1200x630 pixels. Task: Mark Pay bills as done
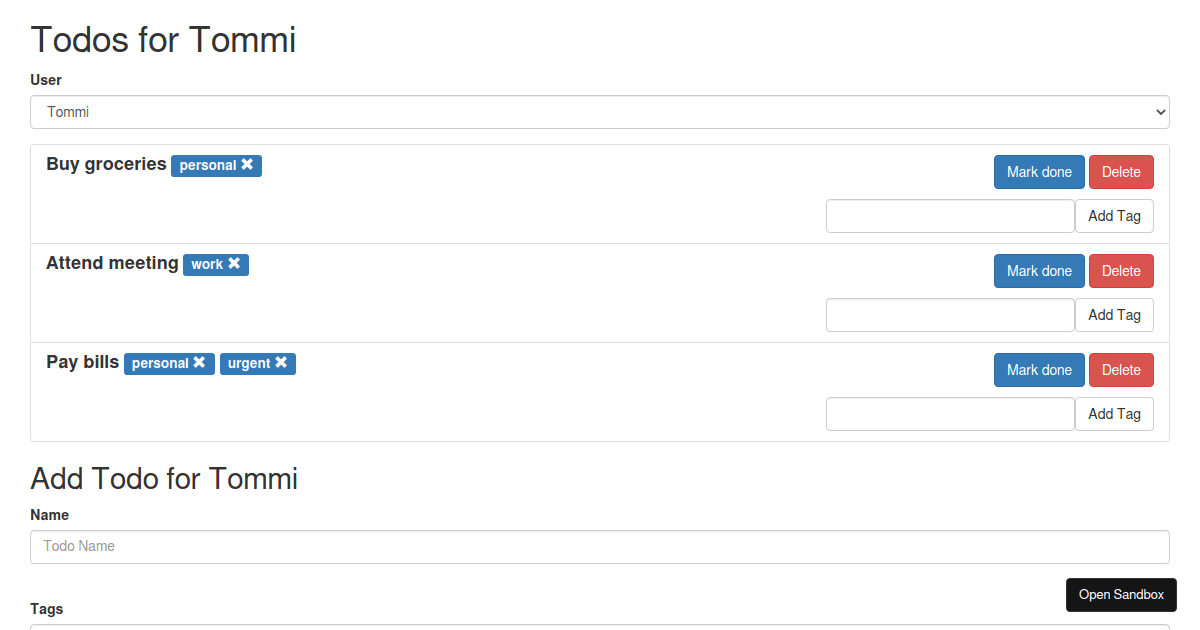[1039, 370]
